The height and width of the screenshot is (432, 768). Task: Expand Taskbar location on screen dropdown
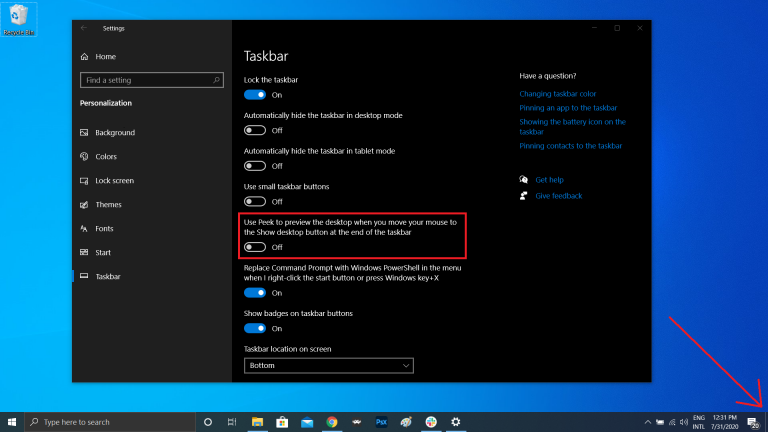click(x=328, y=366)
